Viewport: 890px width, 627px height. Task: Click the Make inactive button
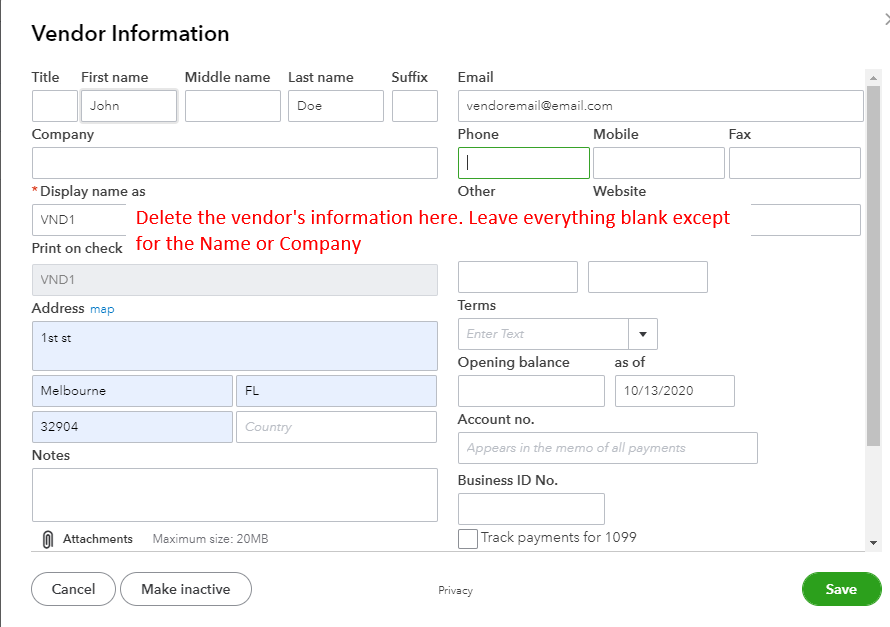[186, 589]
